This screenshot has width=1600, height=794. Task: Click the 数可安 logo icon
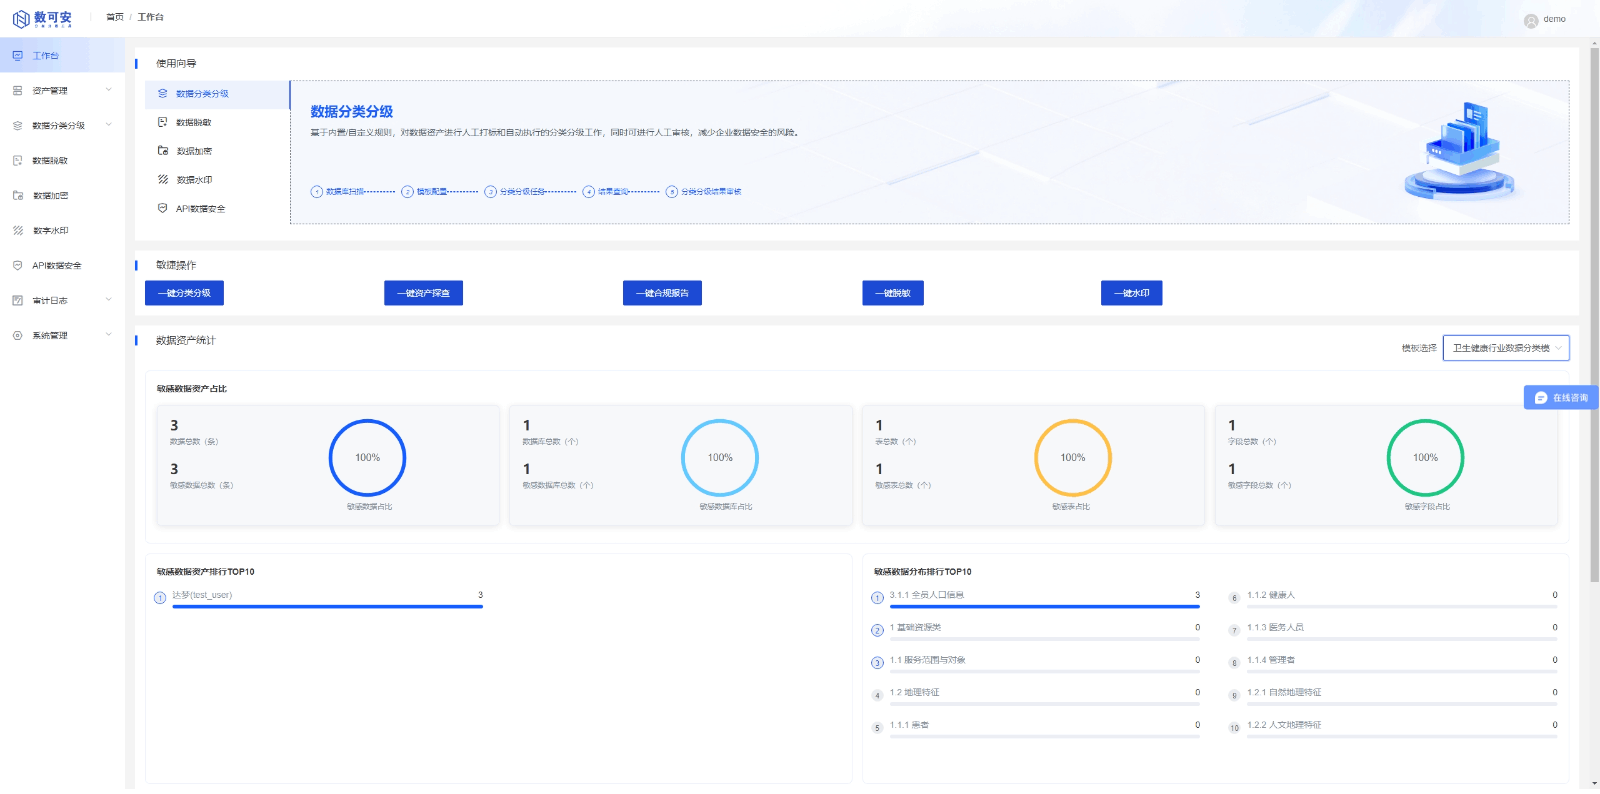(20, 19)
